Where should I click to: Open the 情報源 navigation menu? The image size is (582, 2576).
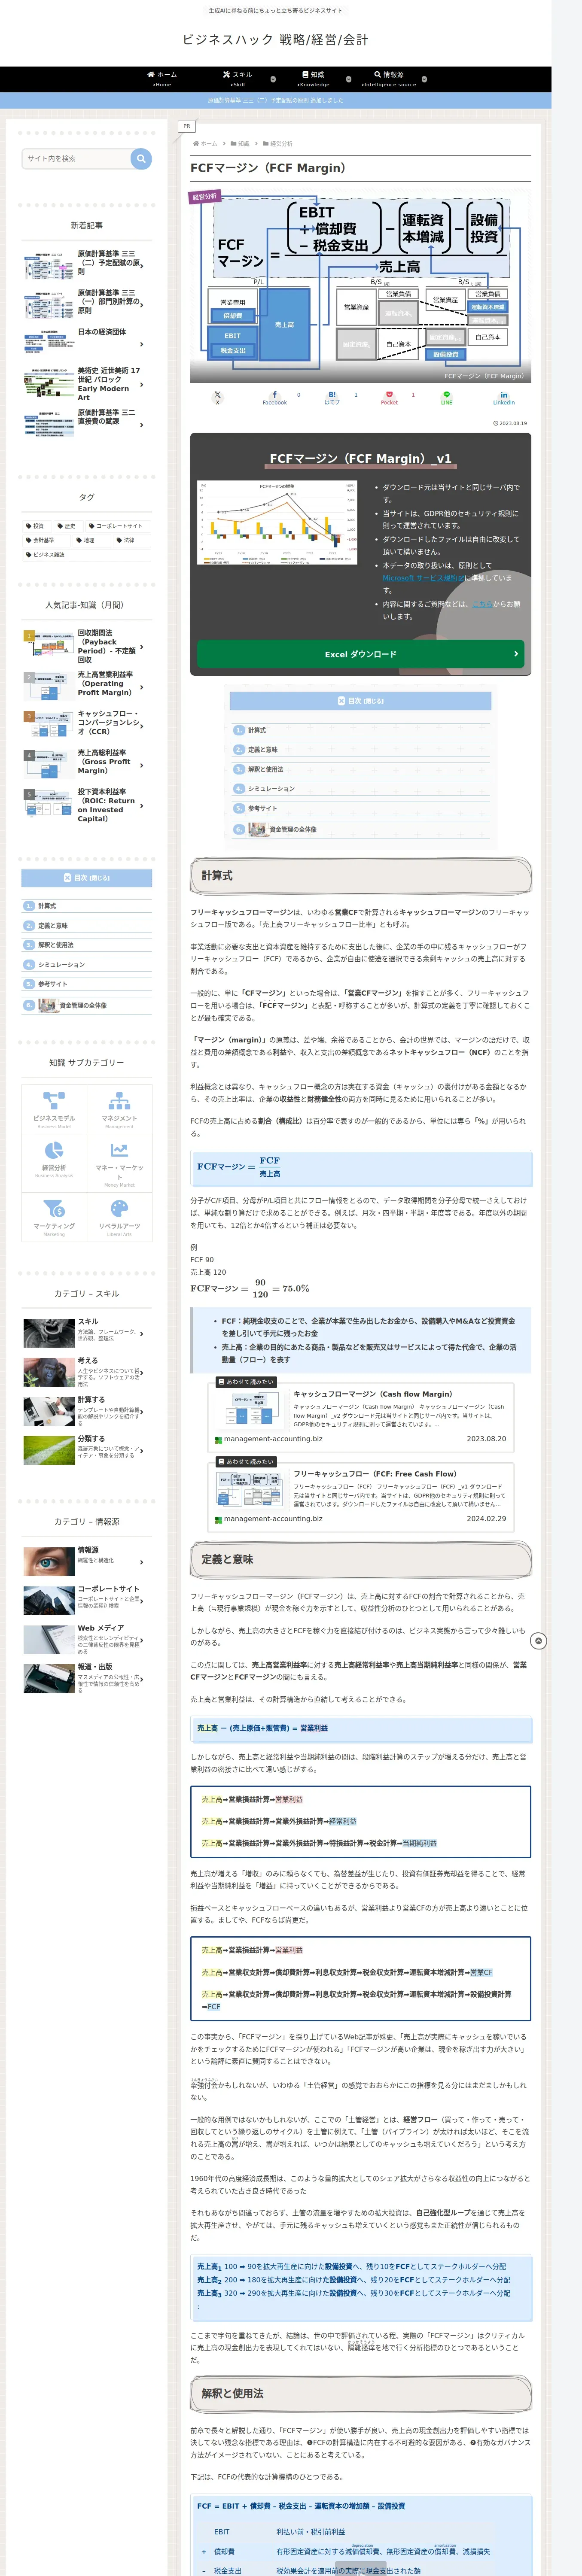point(389,79)
